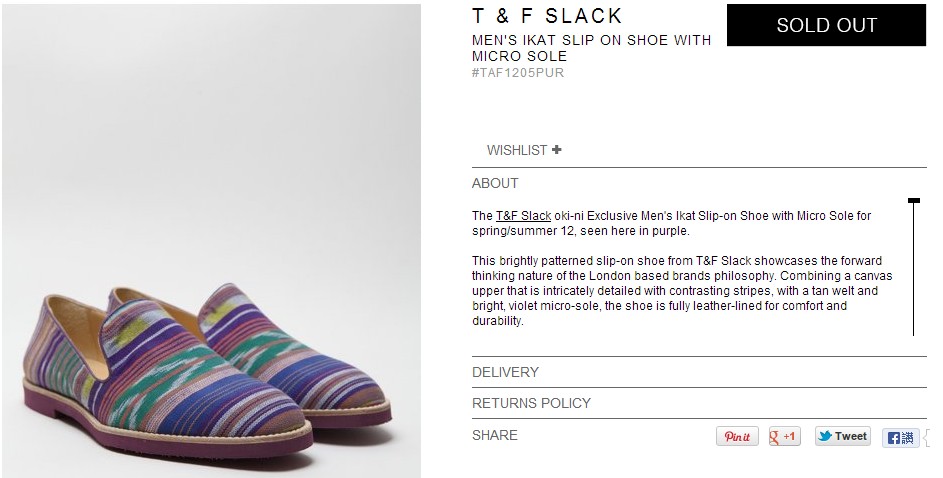Collapse the ABOUT section
Screen dimensions: 943x478
[495, 183]
